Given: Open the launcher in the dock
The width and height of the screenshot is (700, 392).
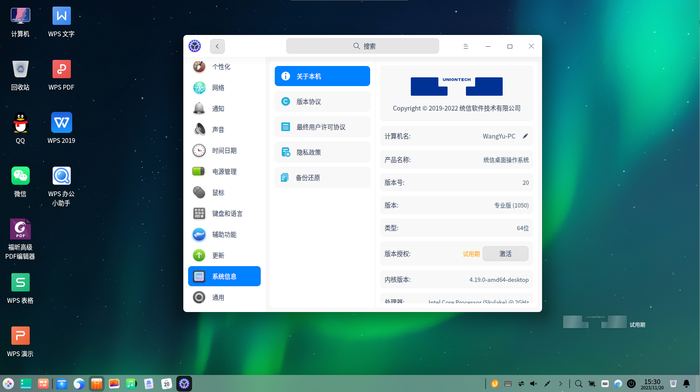Looking at the screenshot, I should 8,384.
